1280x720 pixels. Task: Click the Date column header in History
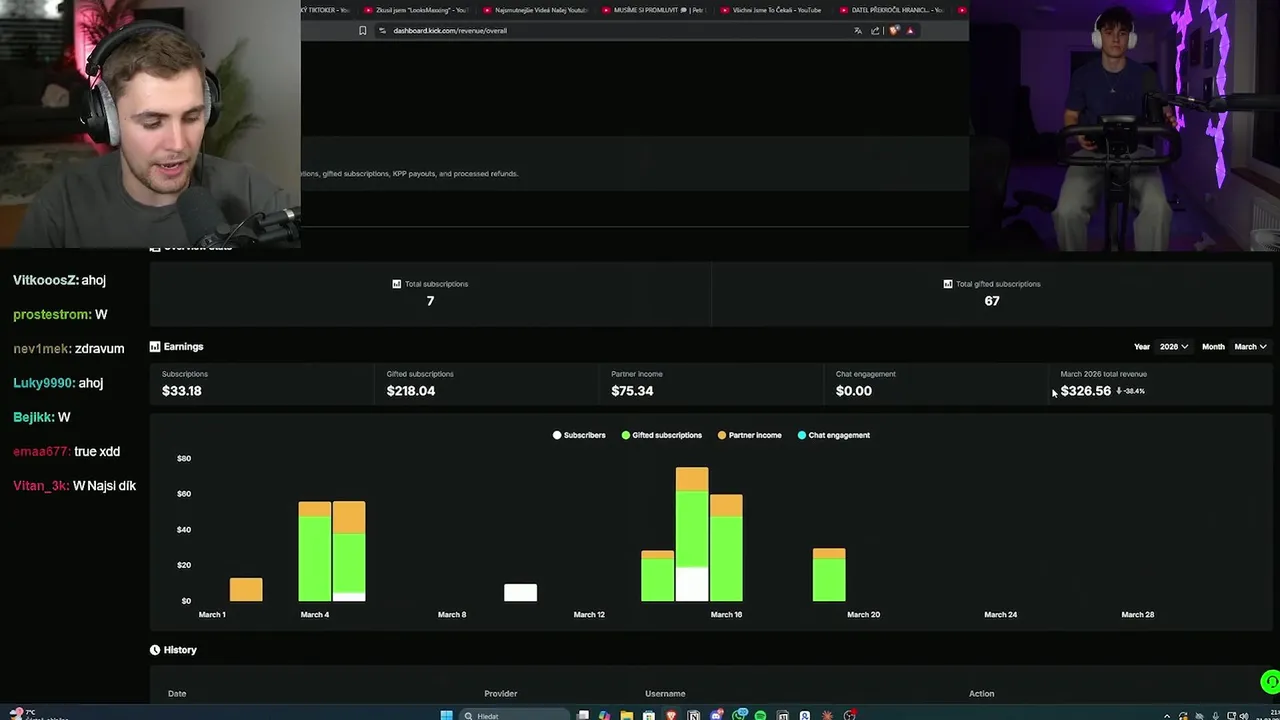(x=177, y=693)
